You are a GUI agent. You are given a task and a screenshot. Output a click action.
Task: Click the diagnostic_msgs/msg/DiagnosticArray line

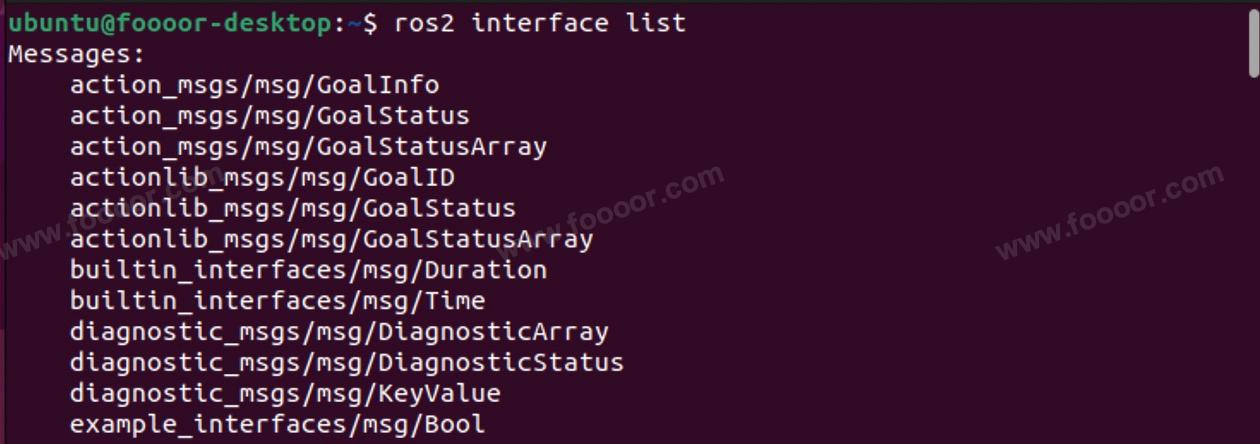tap(339, 332)
